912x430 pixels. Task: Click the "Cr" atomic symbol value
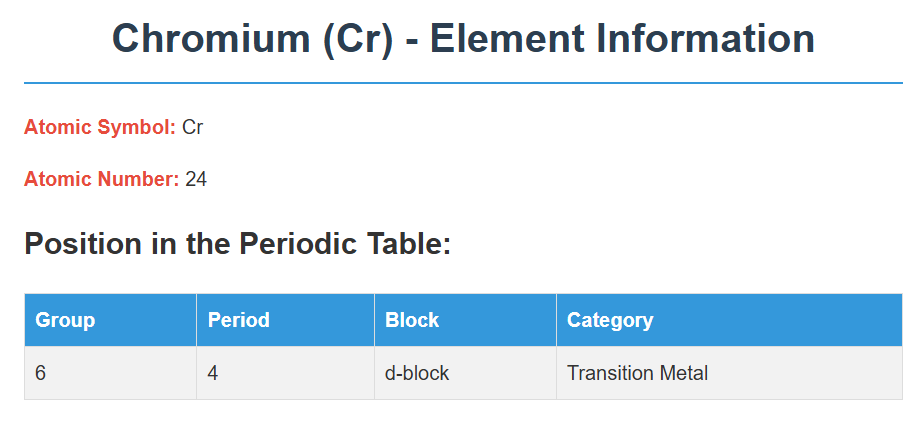point(193,127)
